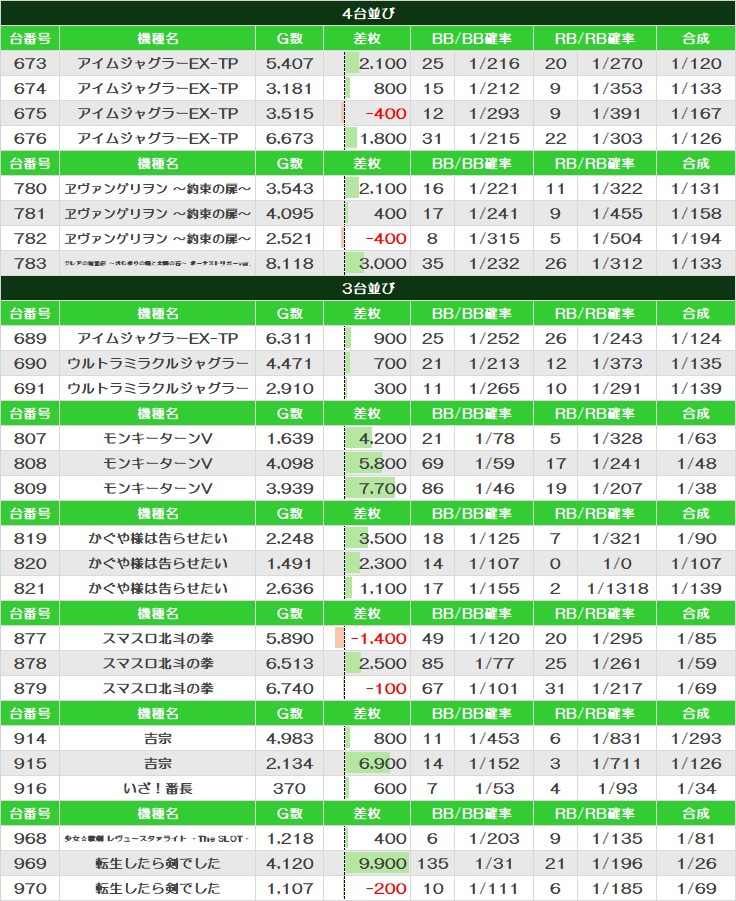736x901 pixels.
Task: Click 4,200 difference value in row 807
Action: [x=383, y=438]
